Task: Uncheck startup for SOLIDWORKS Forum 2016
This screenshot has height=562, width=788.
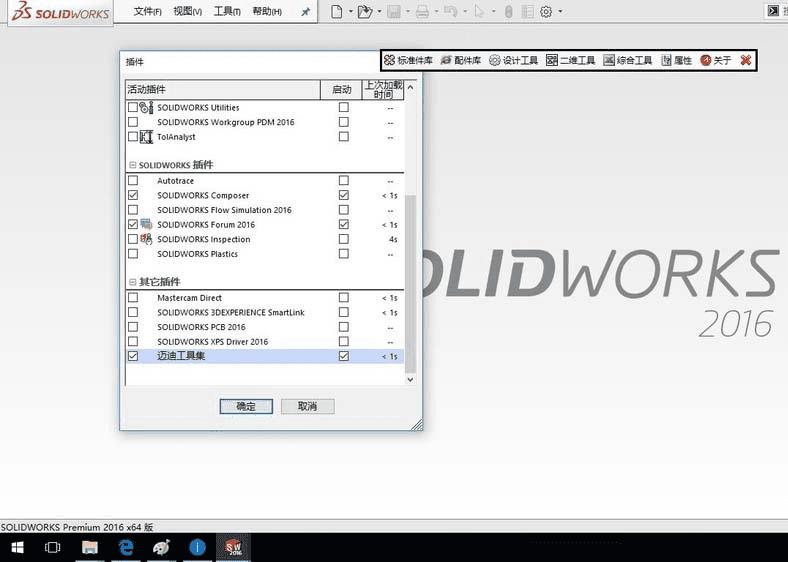Action: click(344, 224)
